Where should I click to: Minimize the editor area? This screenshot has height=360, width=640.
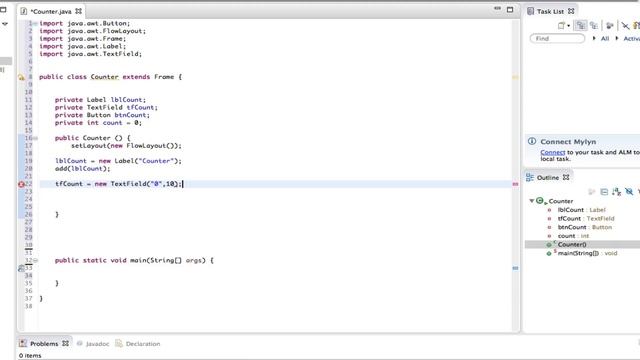(497, 9)
